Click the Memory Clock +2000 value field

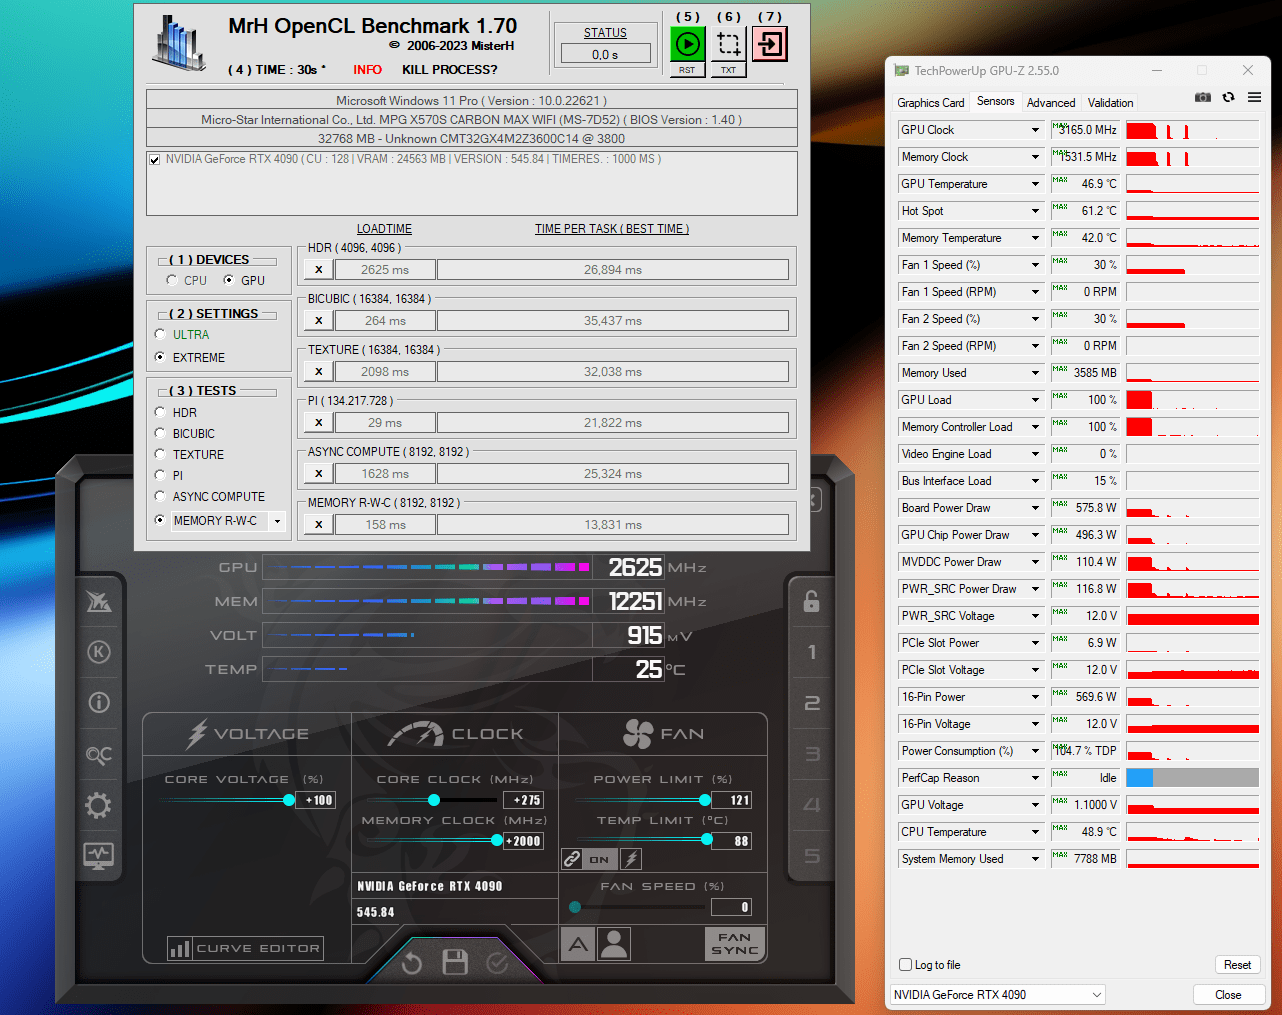coord(524,841)
